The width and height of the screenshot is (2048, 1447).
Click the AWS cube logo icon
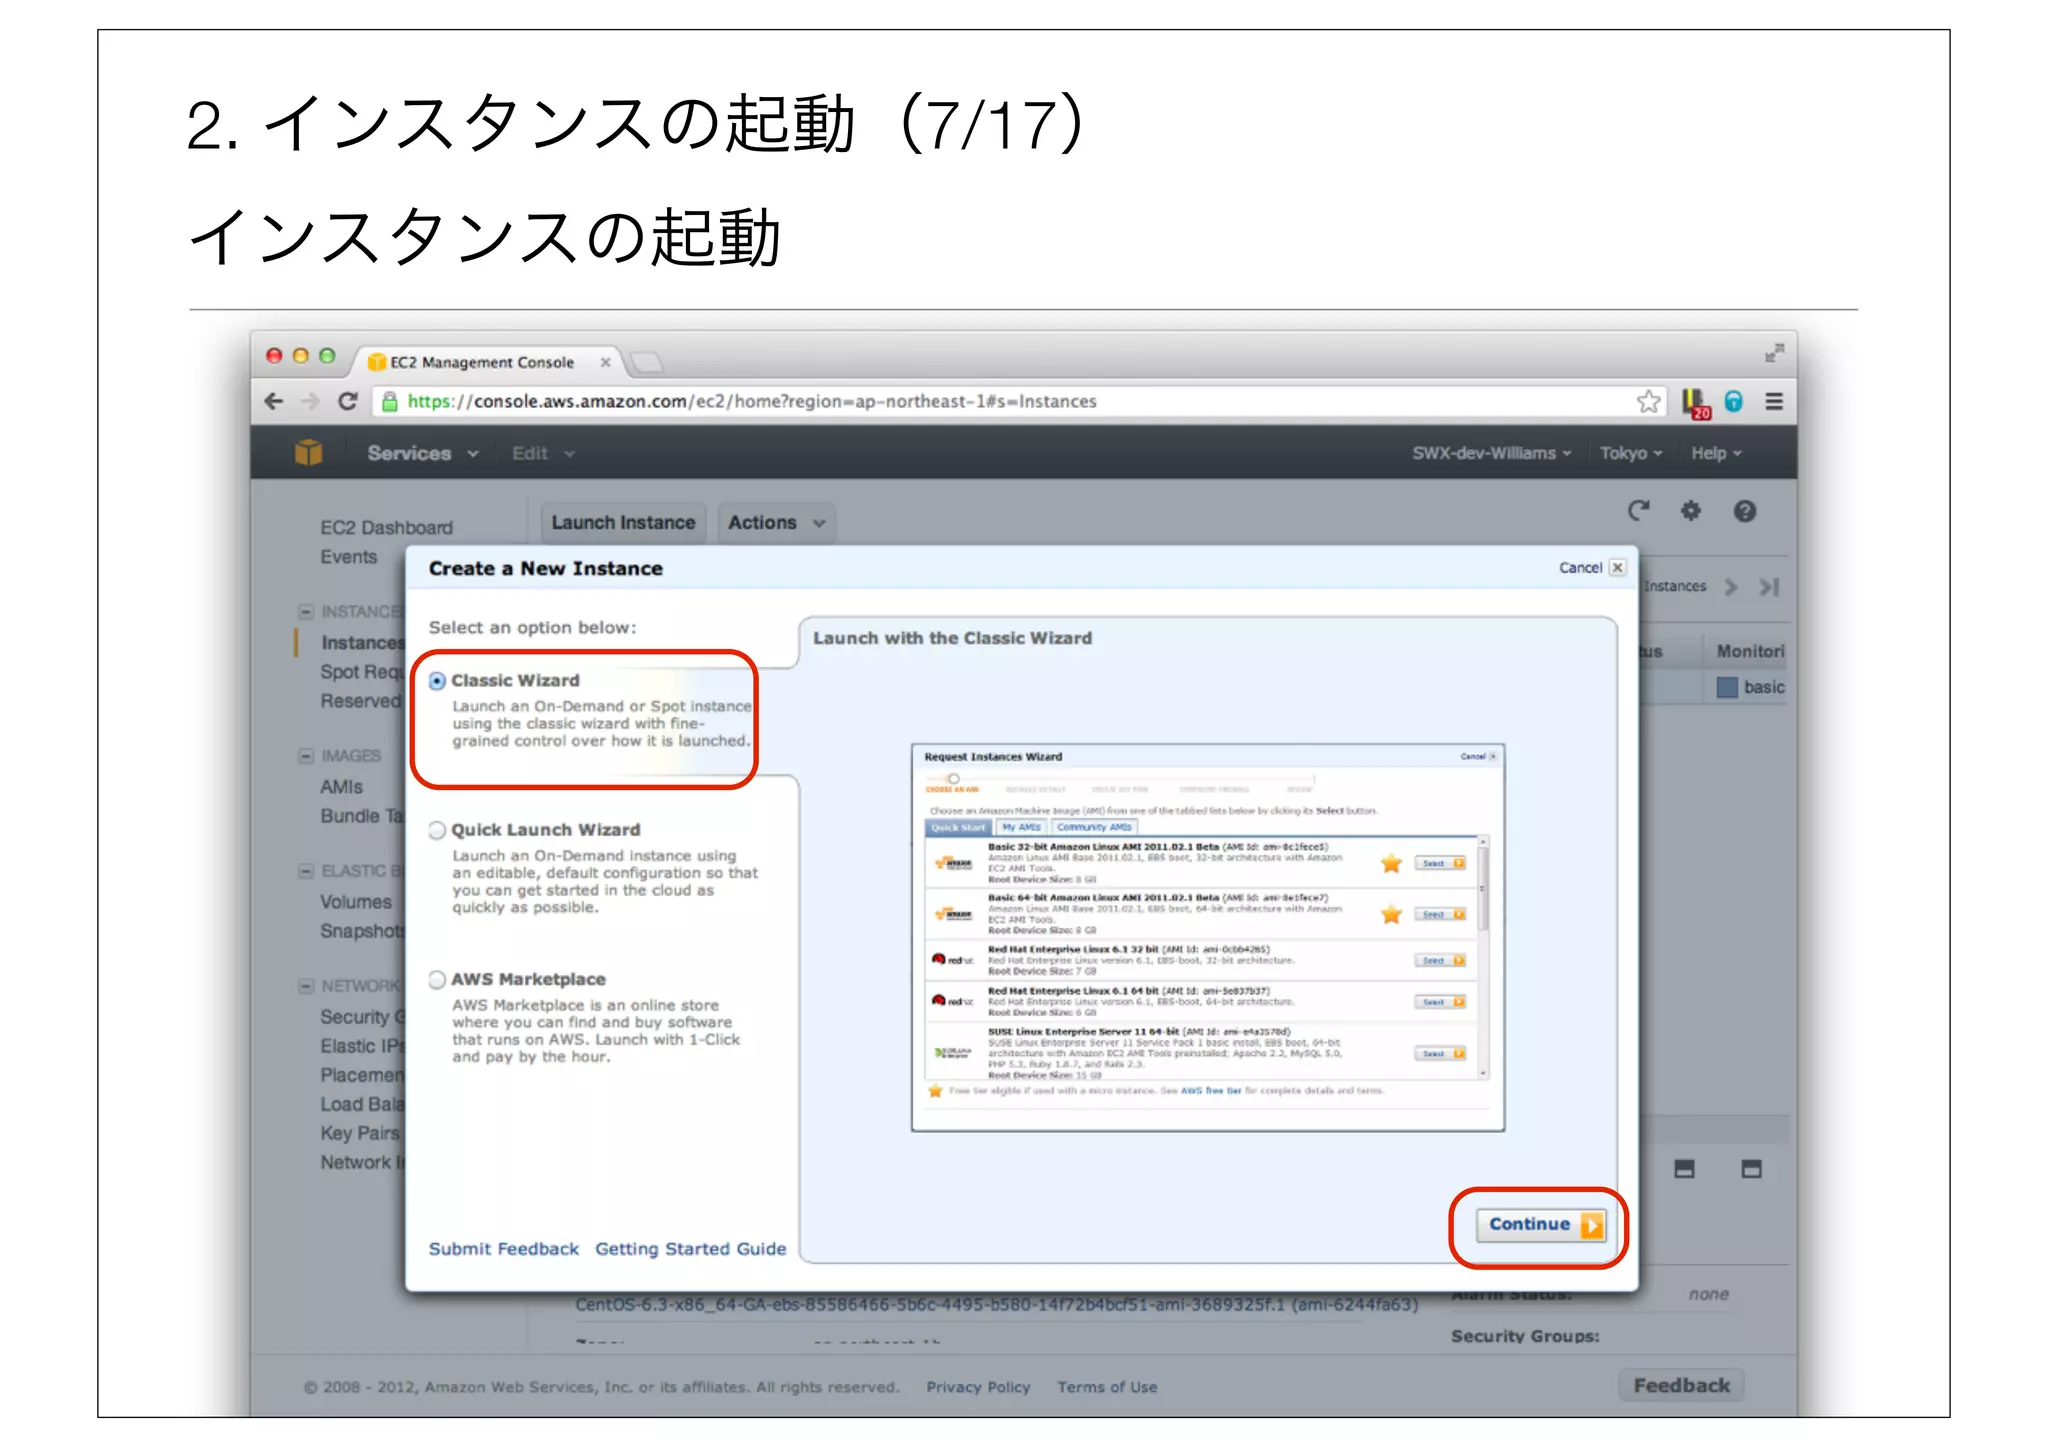[308, 453]
